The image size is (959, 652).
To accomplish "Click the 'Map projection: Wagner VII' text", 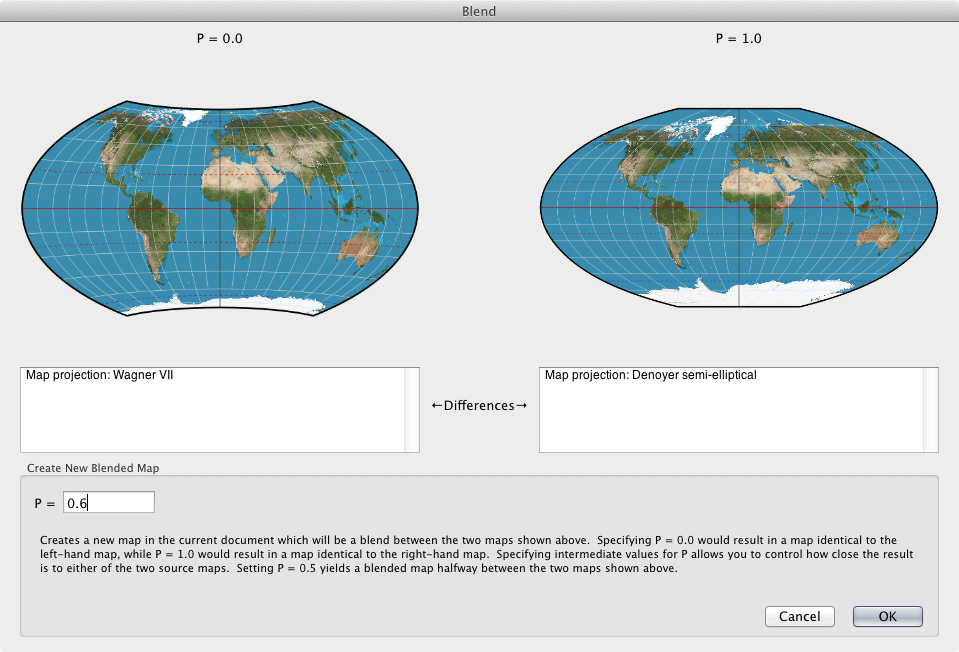I will pos(99,376).
